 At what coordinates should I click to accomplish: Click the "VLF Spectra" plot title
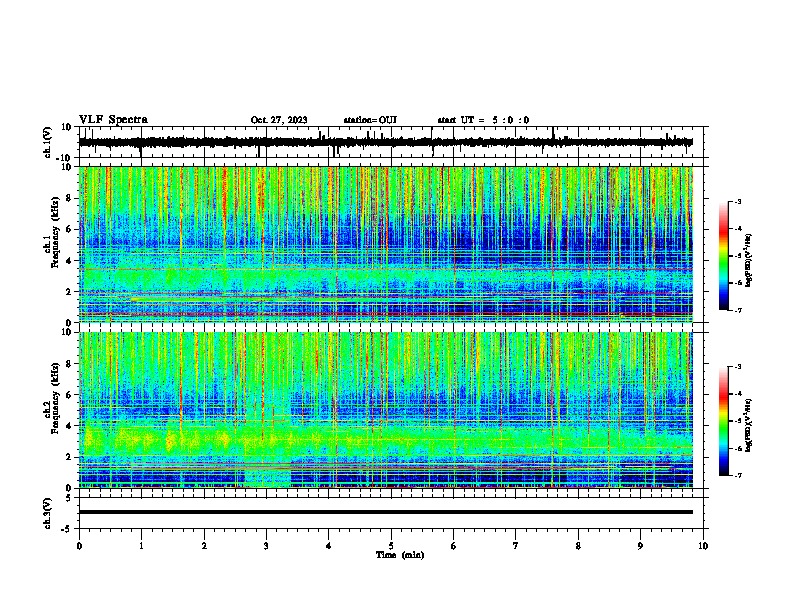pyautogui.click(x=113, y=120)
